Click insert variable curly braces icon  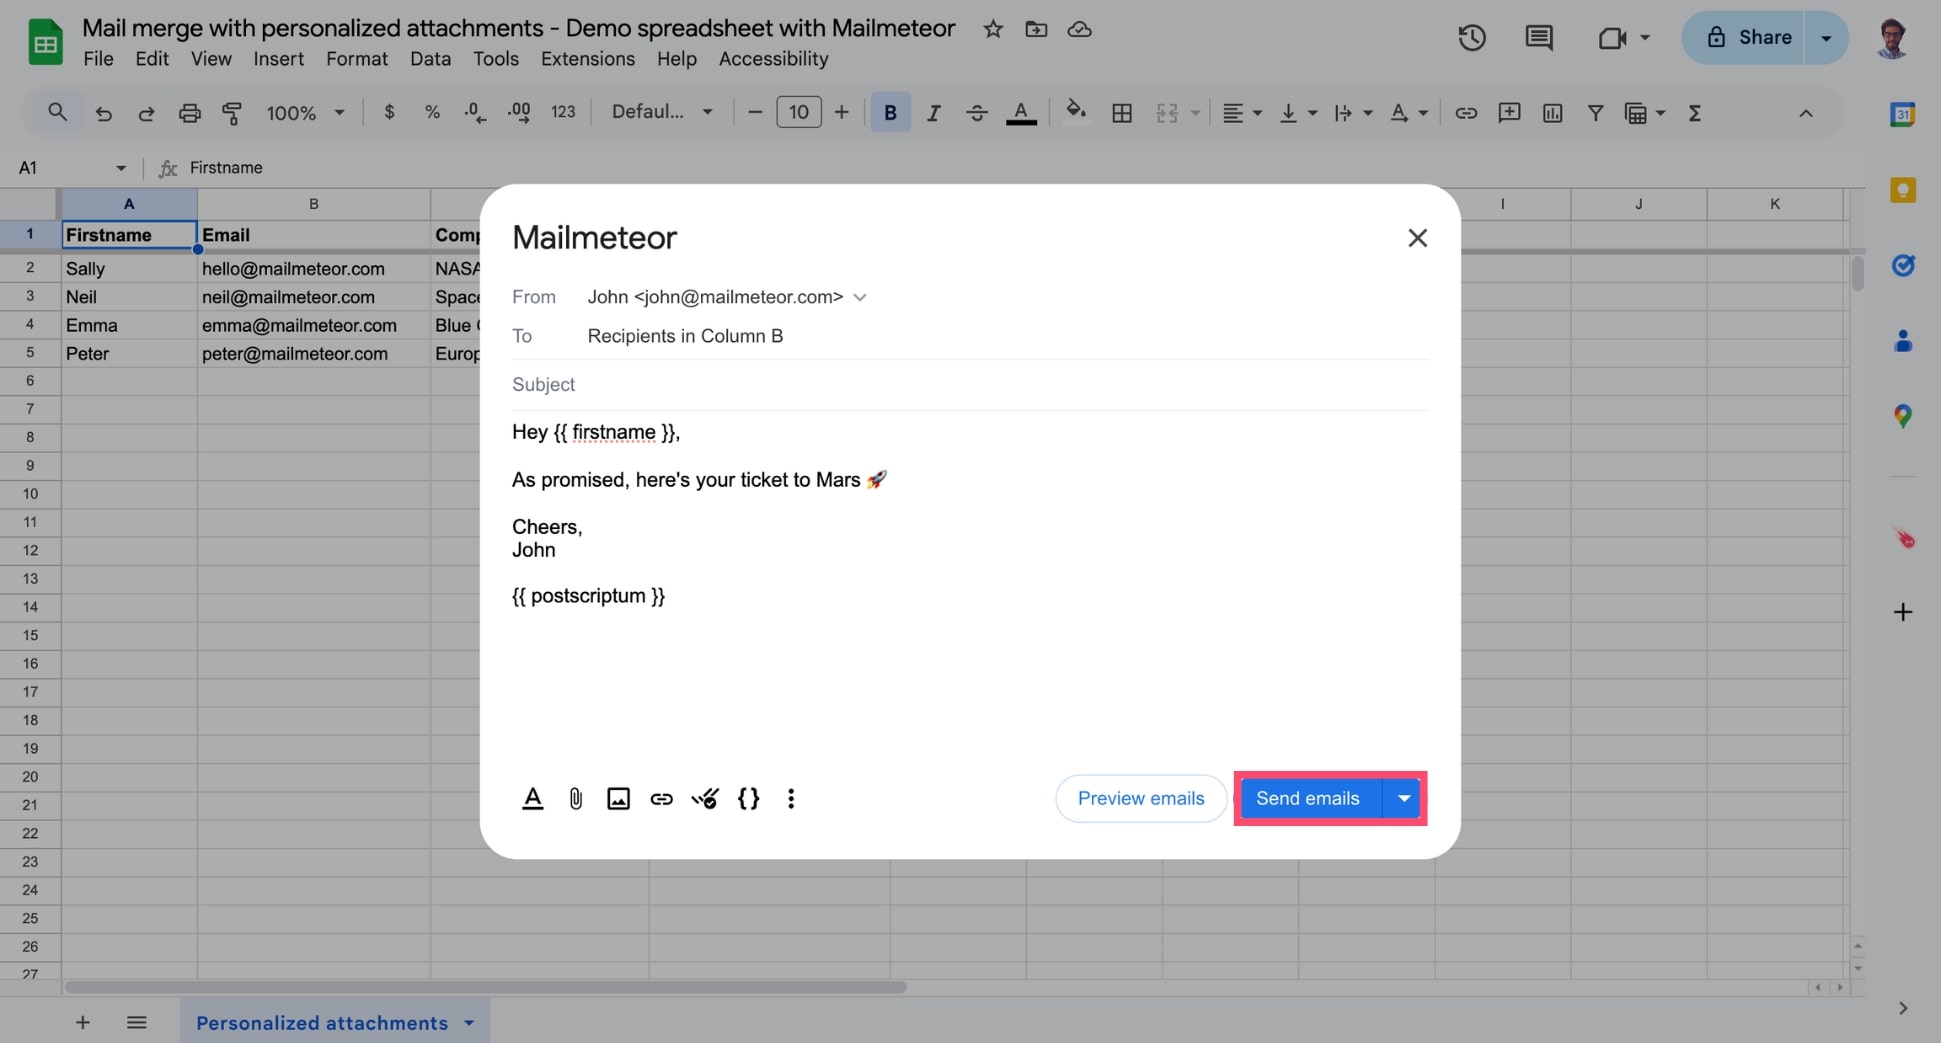tap(748, 798)
